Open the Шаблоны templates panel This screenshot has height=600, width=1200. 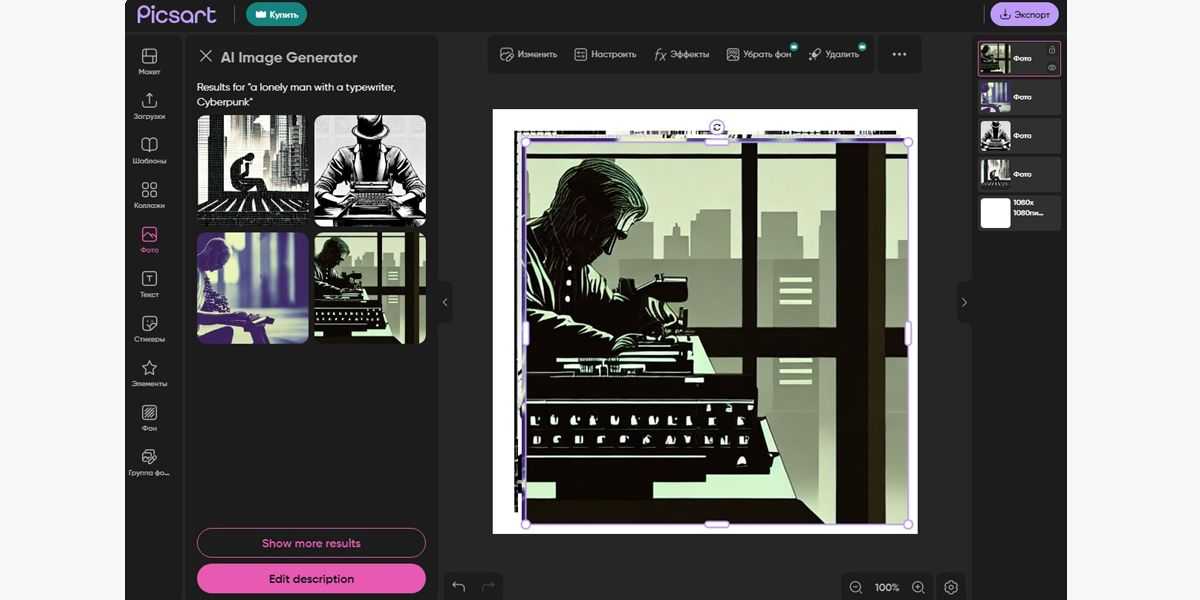pyautogui.click(x=149, y=150)
